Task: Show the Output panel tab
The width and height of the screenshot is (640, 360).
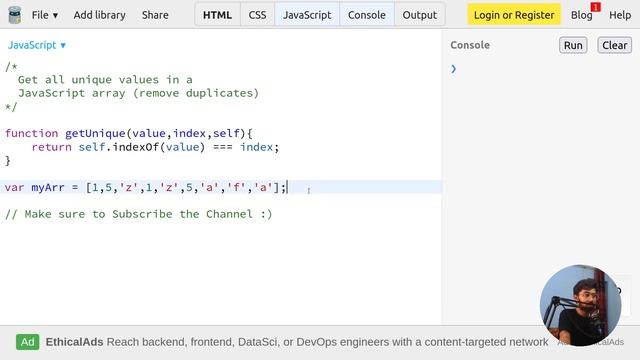Action: click(x=420, y=15)
